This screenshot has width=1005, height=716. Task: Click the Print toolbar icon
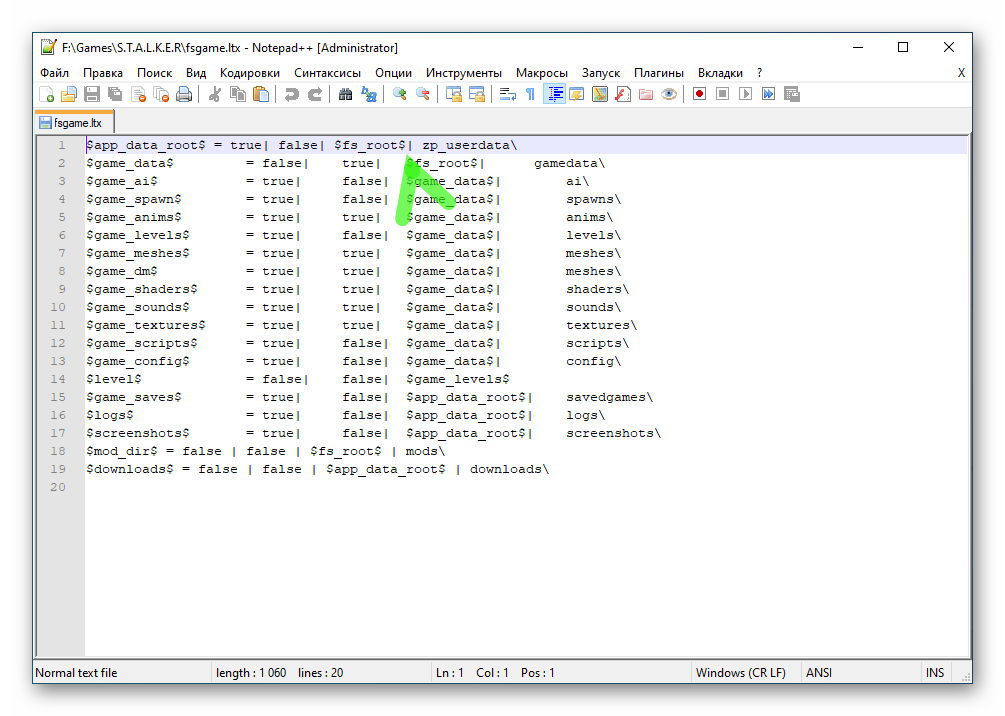(x=184, y=94)
